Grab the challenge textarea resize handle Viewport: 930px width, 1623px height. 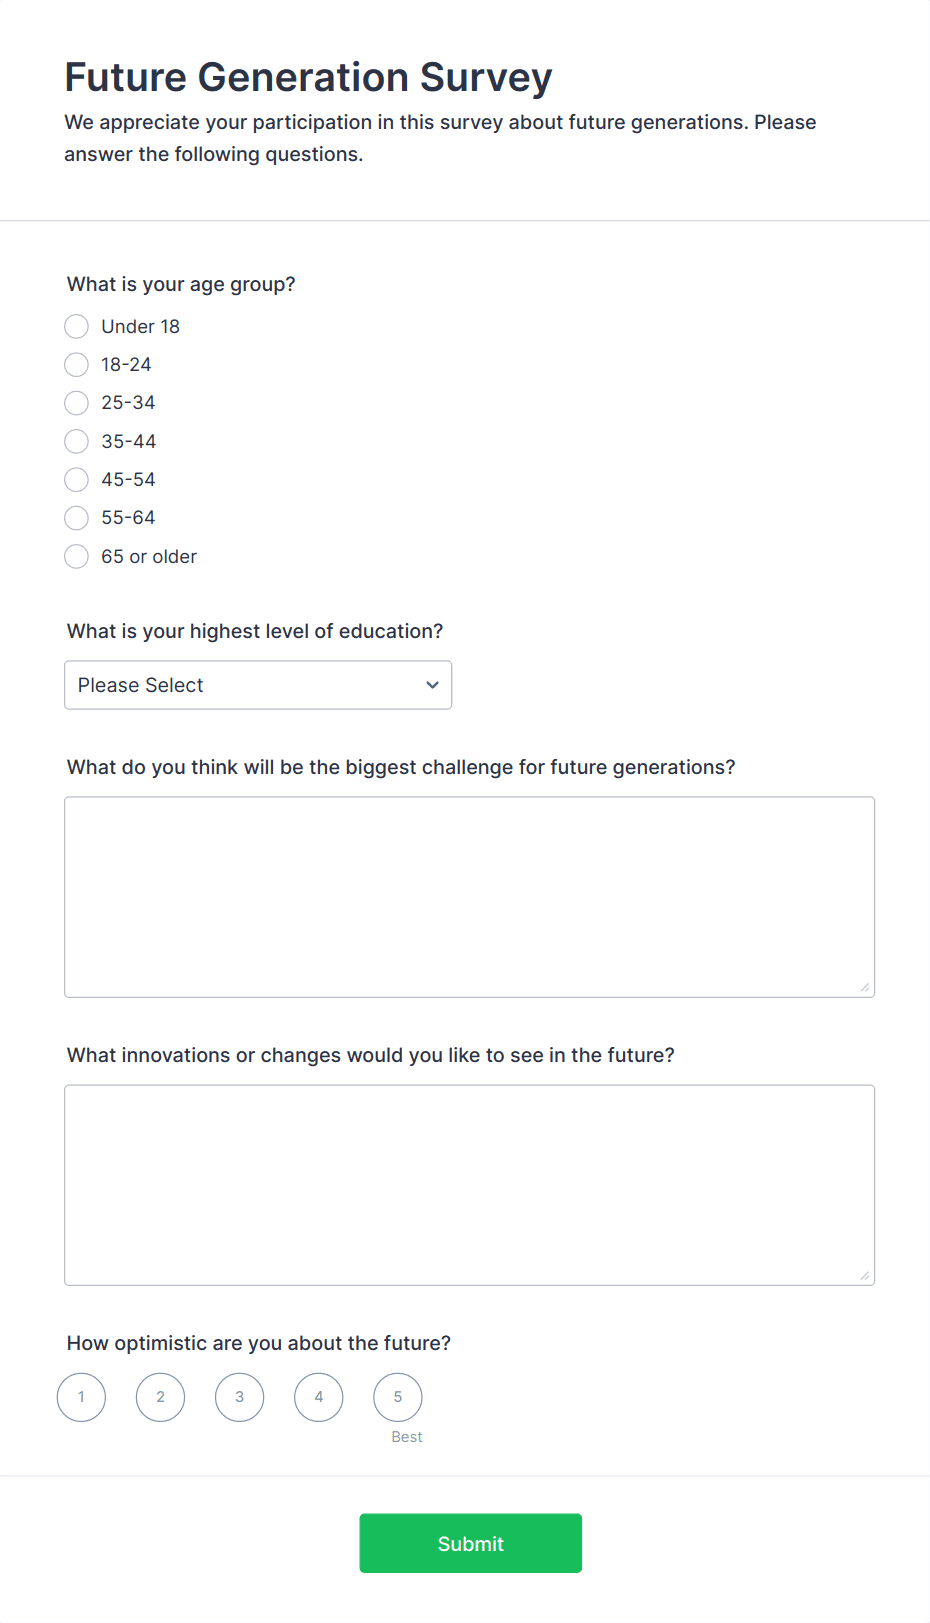coord(865,988)
